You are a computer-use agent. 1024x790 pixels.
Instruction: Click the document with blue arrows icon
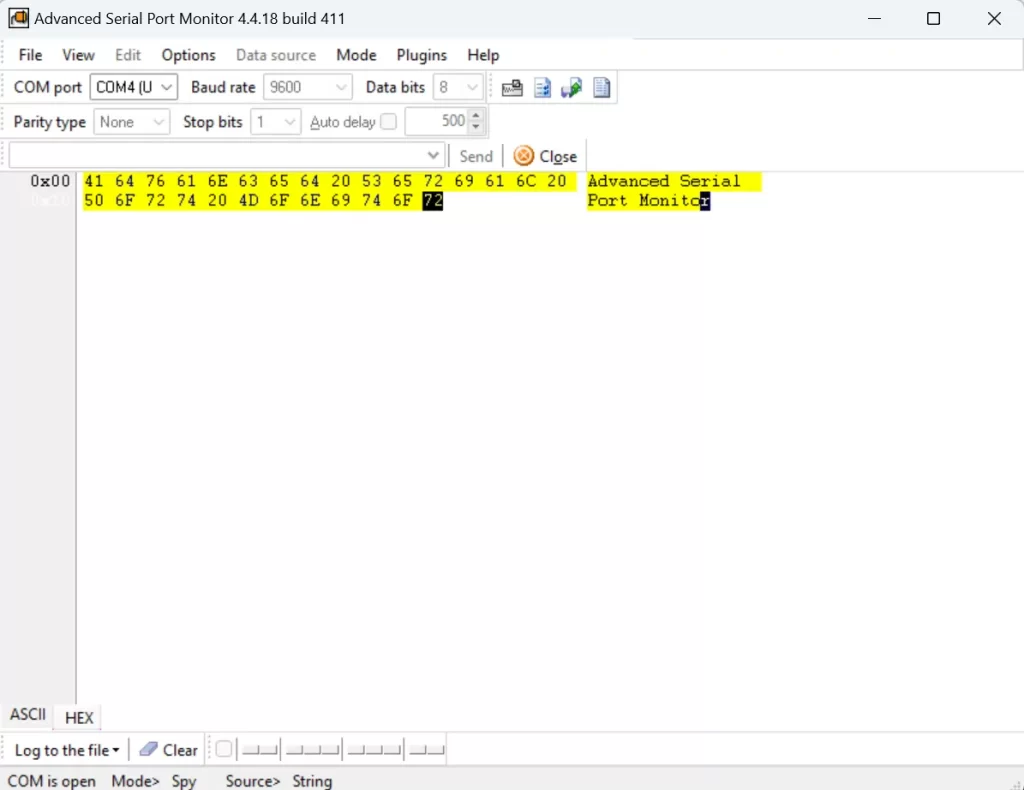(x=542, y=87)
